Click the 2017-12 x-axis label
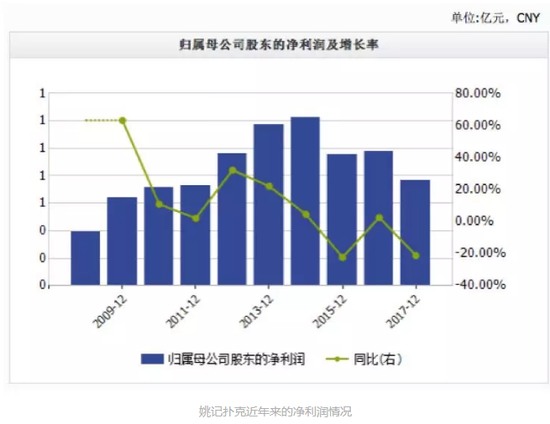 tap(403, 311)
